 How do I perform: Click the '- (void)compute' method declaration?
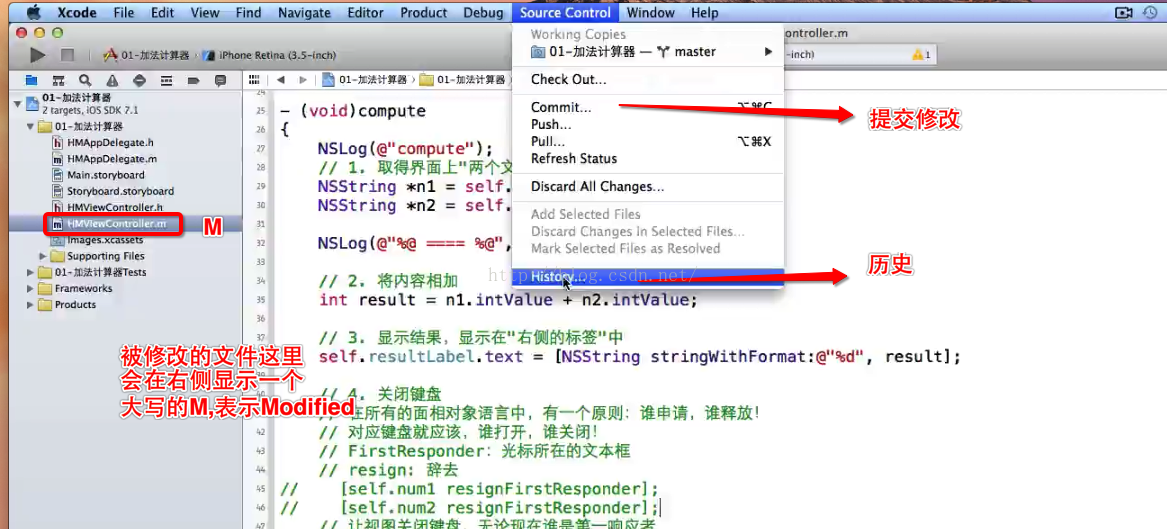pyautogui.click(x=353, y=111)
